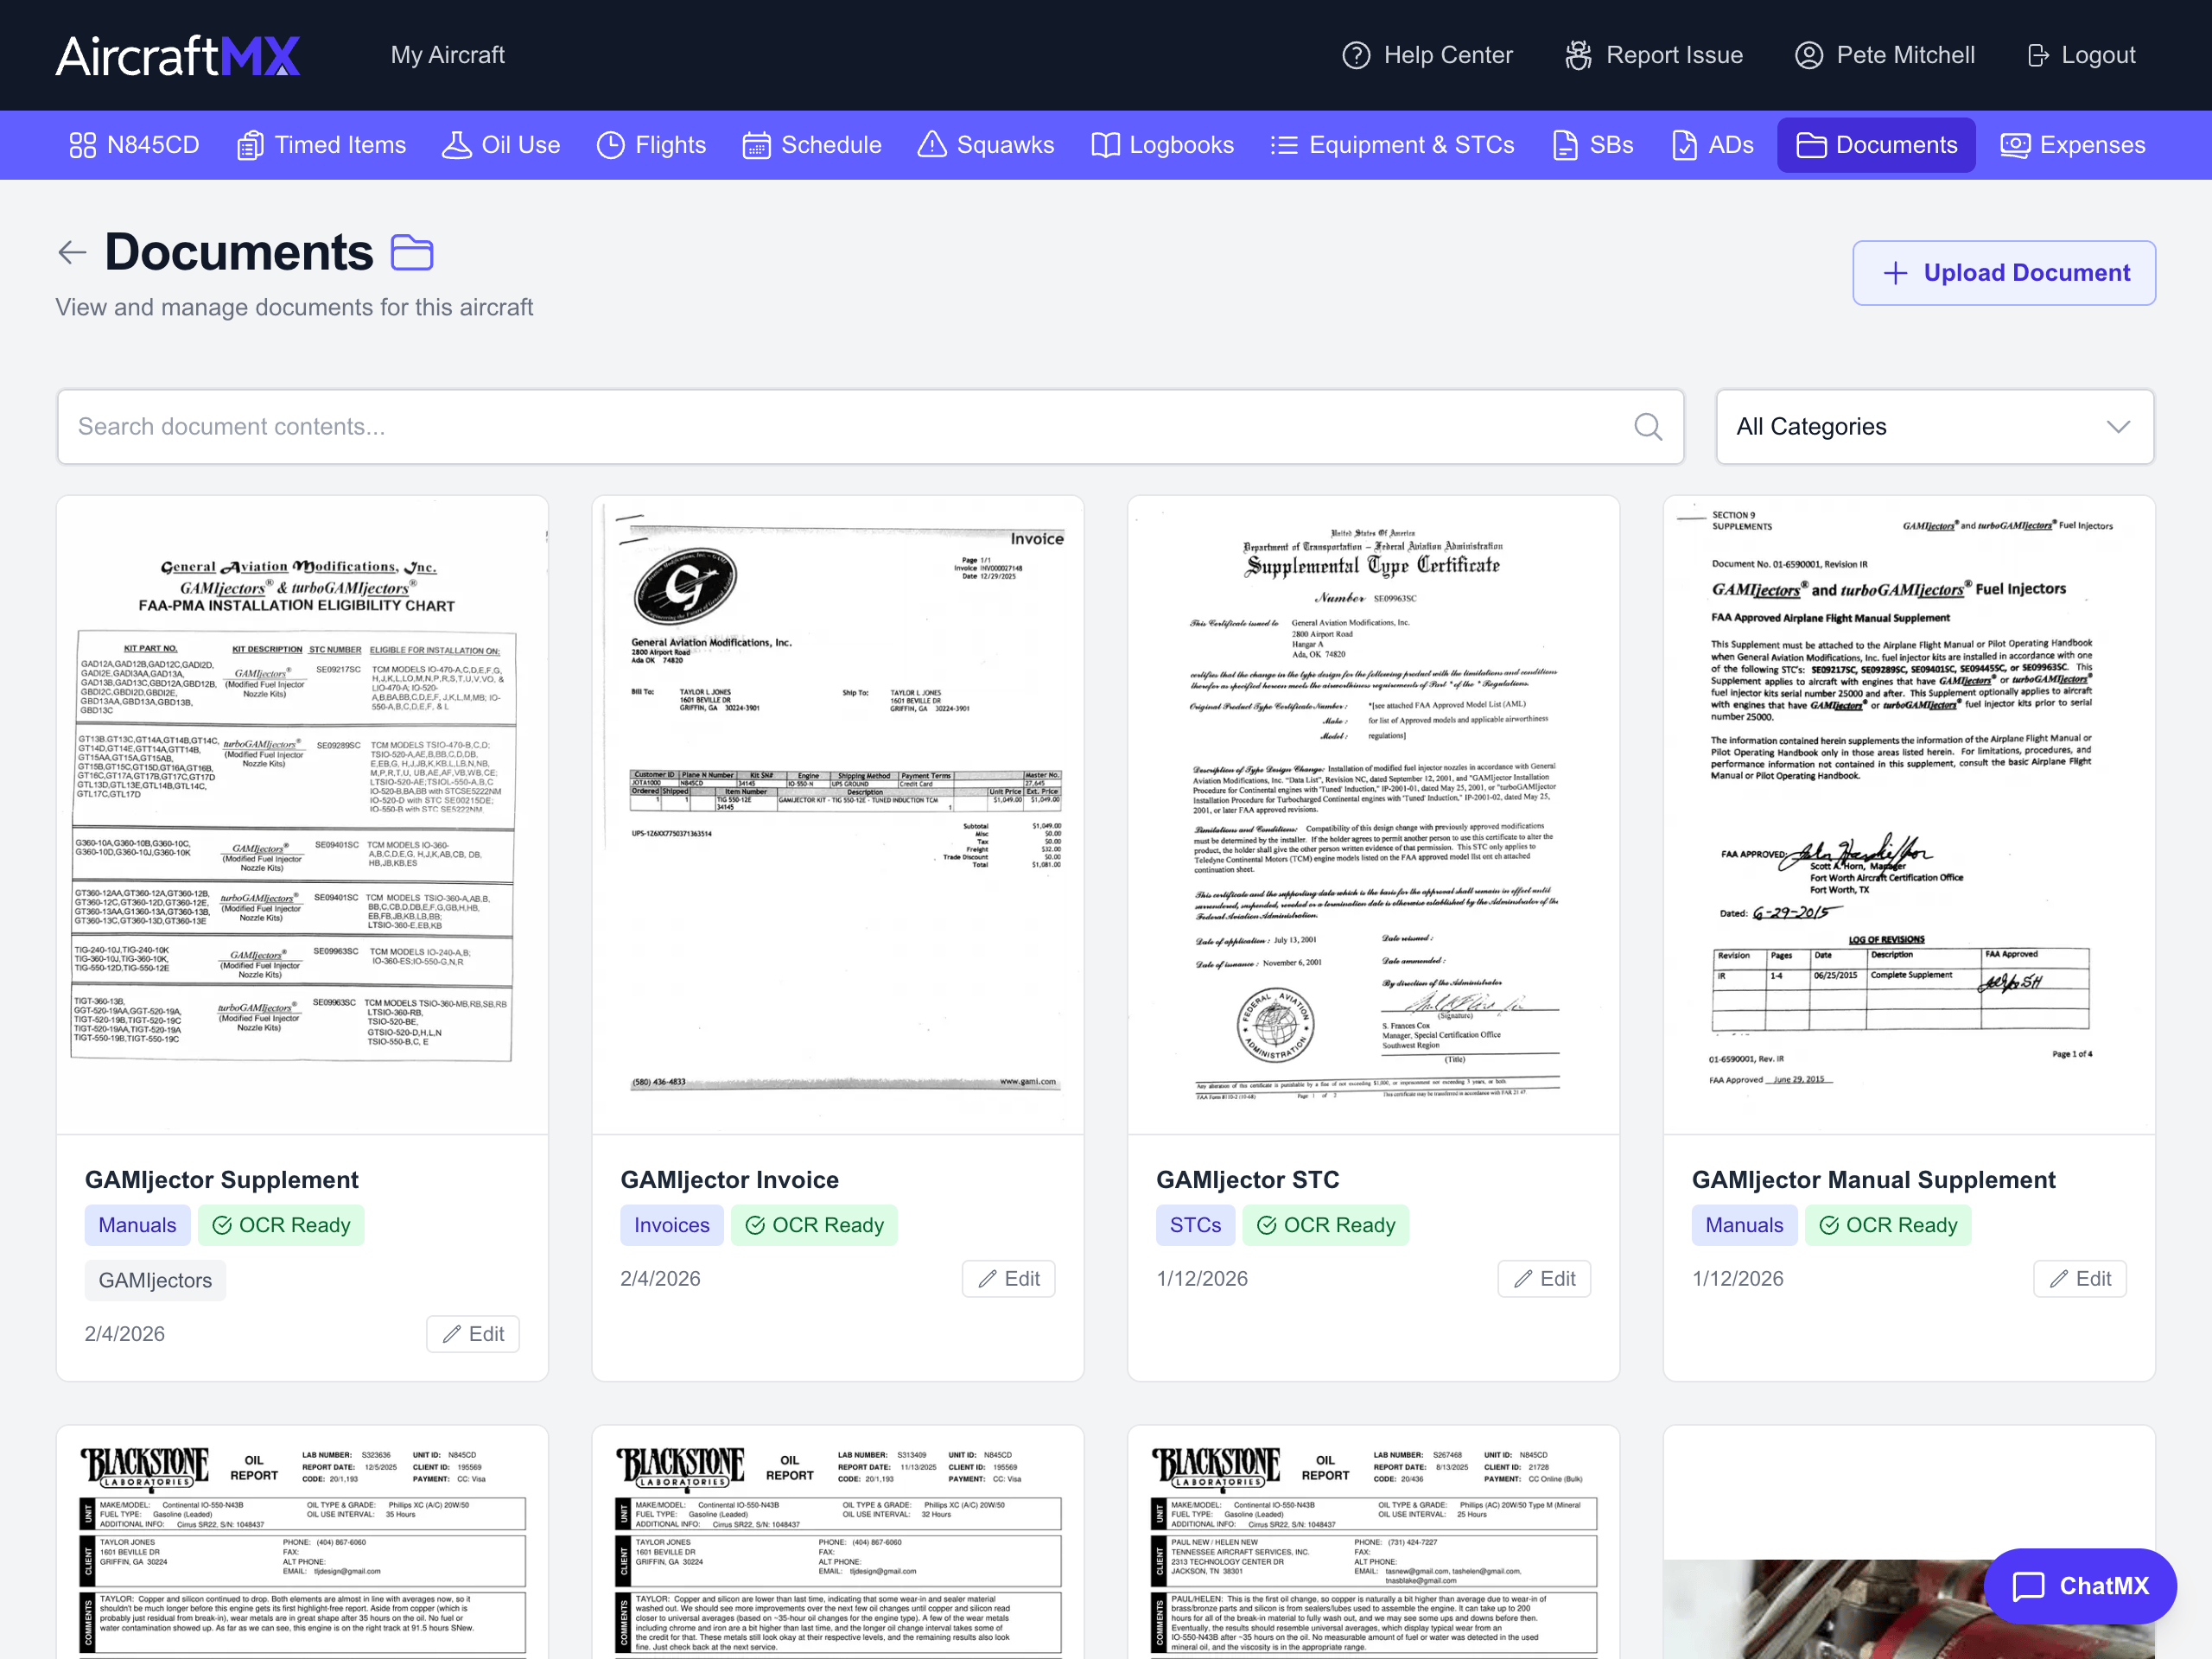Screen dimensions: 2212x1659
Task: Click the Report Issue bug icon
Action: pyautogui.click(x=1578, y=55)
